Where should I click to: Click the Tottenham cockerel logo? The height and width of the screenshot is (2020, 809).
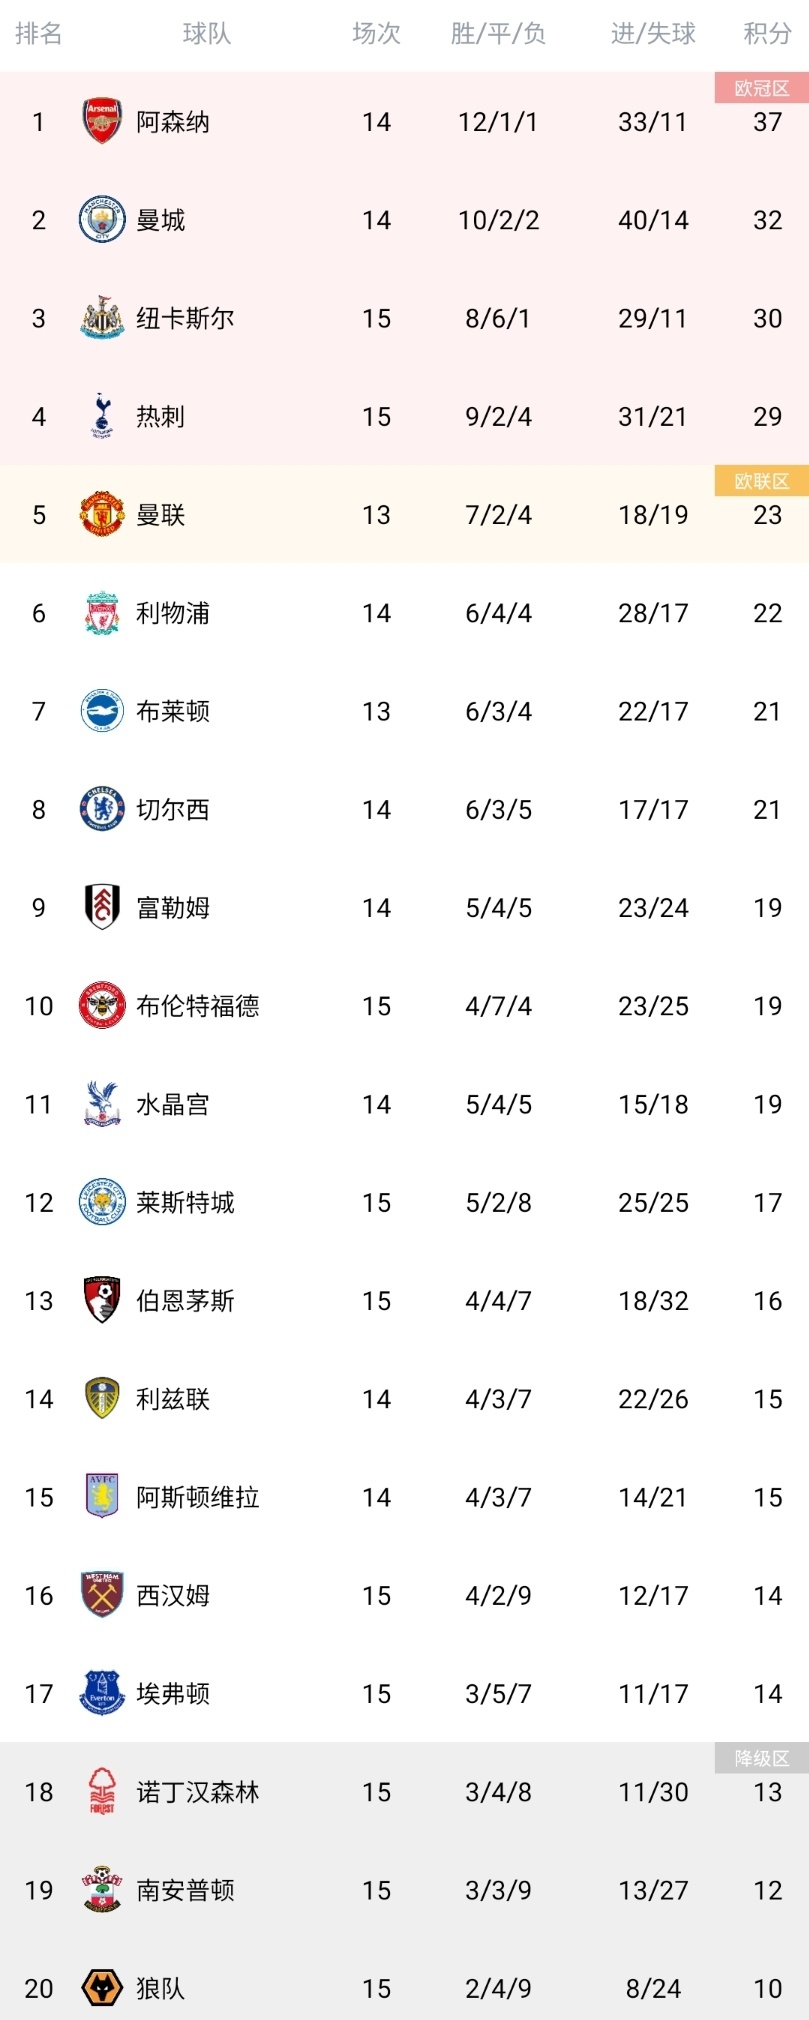click(x=102, y=416)
